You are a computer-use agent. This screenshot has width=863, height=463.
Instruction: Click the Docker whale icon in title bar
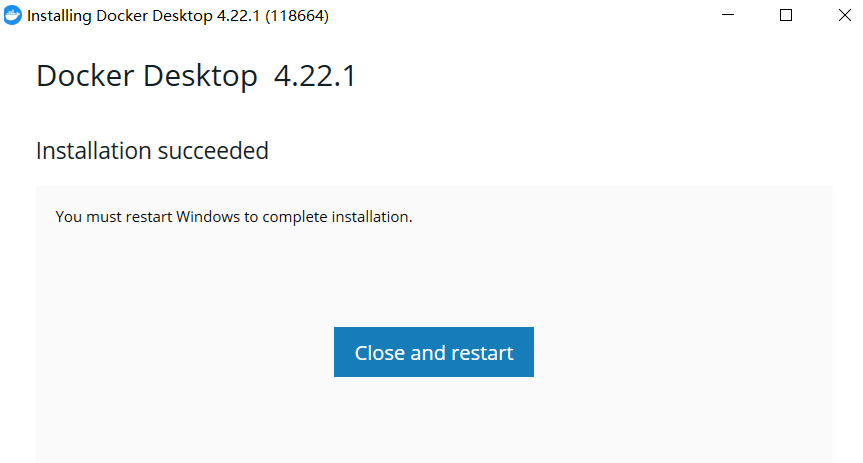click(13, 16)
